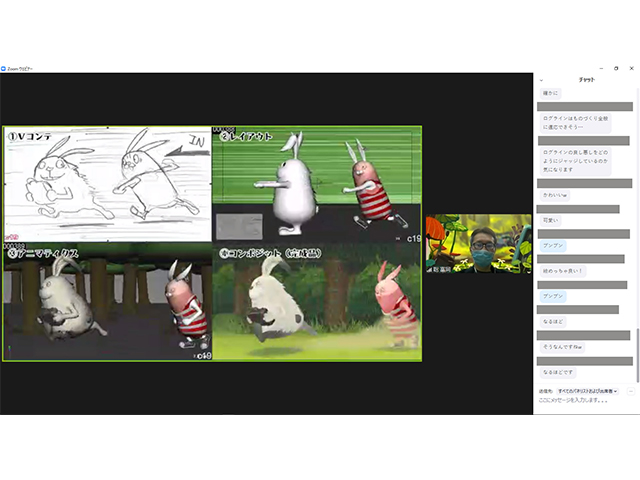Click the ④コンポジット finished composite panel
Viewport: 640px width, 480px height.
(x=317, y=302)
